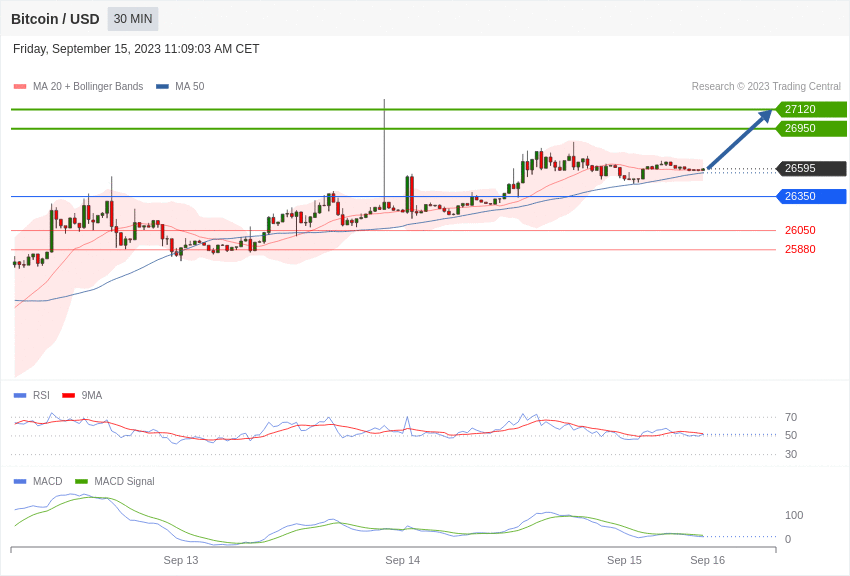Click the 26350 pivot price label
This screenshot has width=850, height=576.
coord(812,196)
